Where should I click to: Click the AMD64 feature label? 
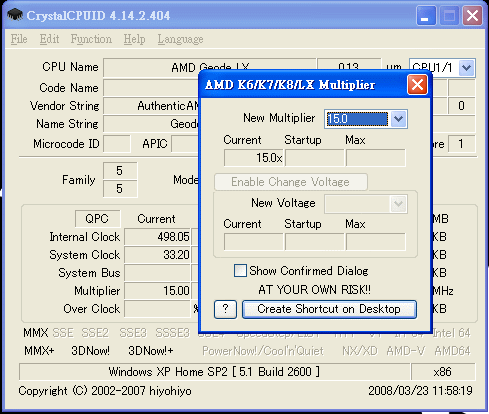coord(452,351)
